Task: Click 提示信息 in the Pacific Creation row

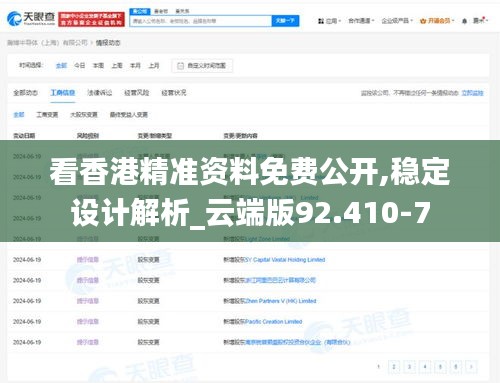Action: point(88,322)
